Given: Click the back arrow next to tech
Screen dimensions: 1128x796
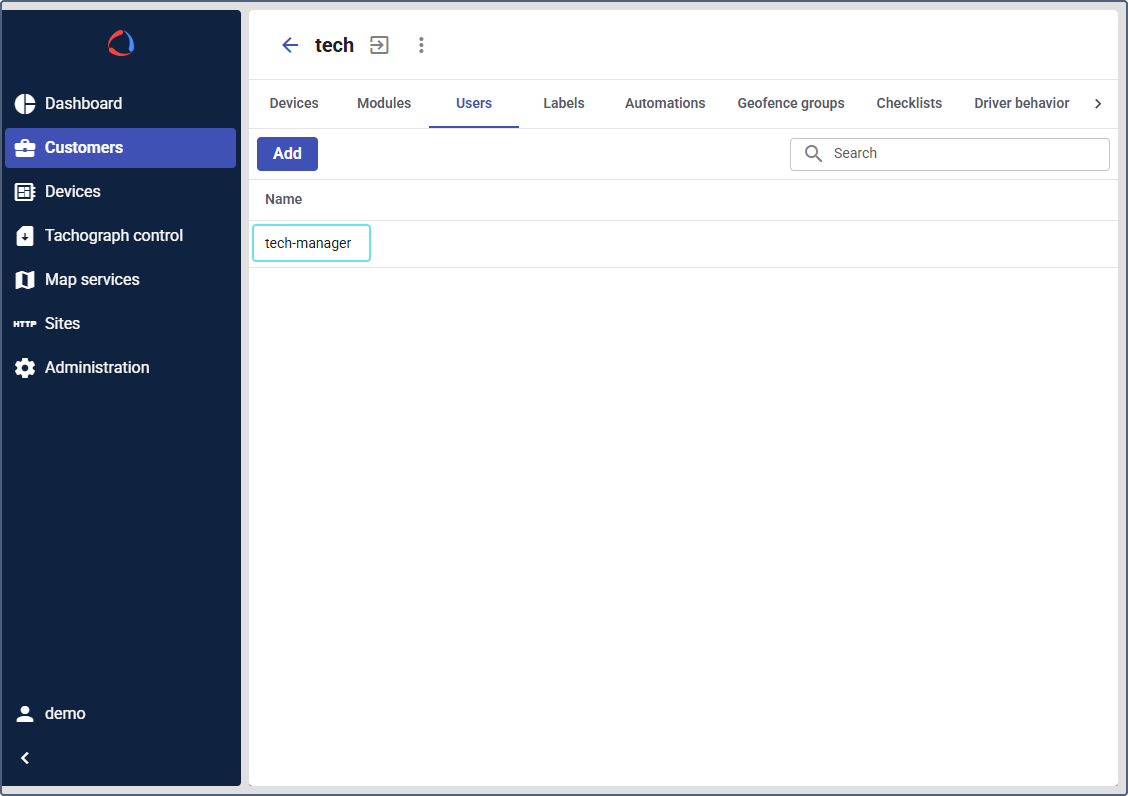Looking at the screenshot, I should 290,45.
